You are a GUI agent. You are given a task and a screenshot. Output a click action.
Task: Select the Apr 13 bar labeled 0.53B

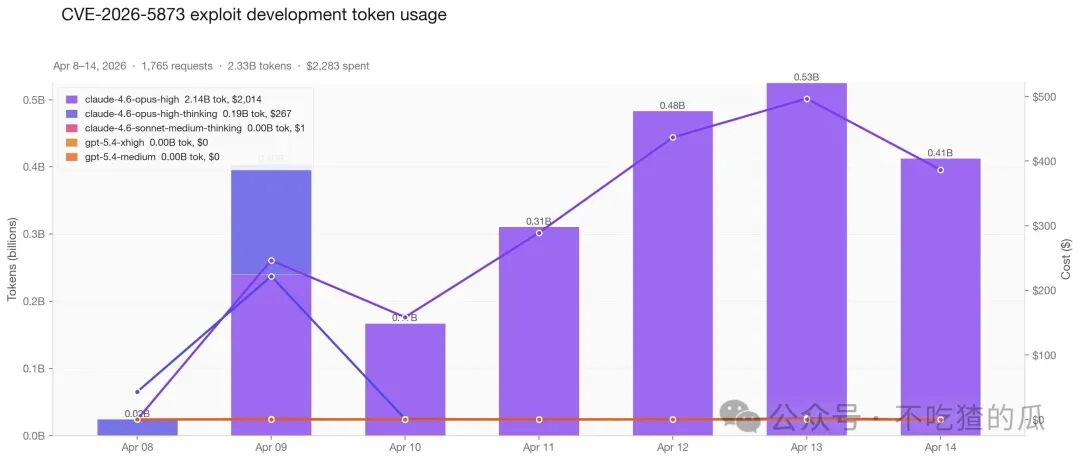tap(807, 259)
